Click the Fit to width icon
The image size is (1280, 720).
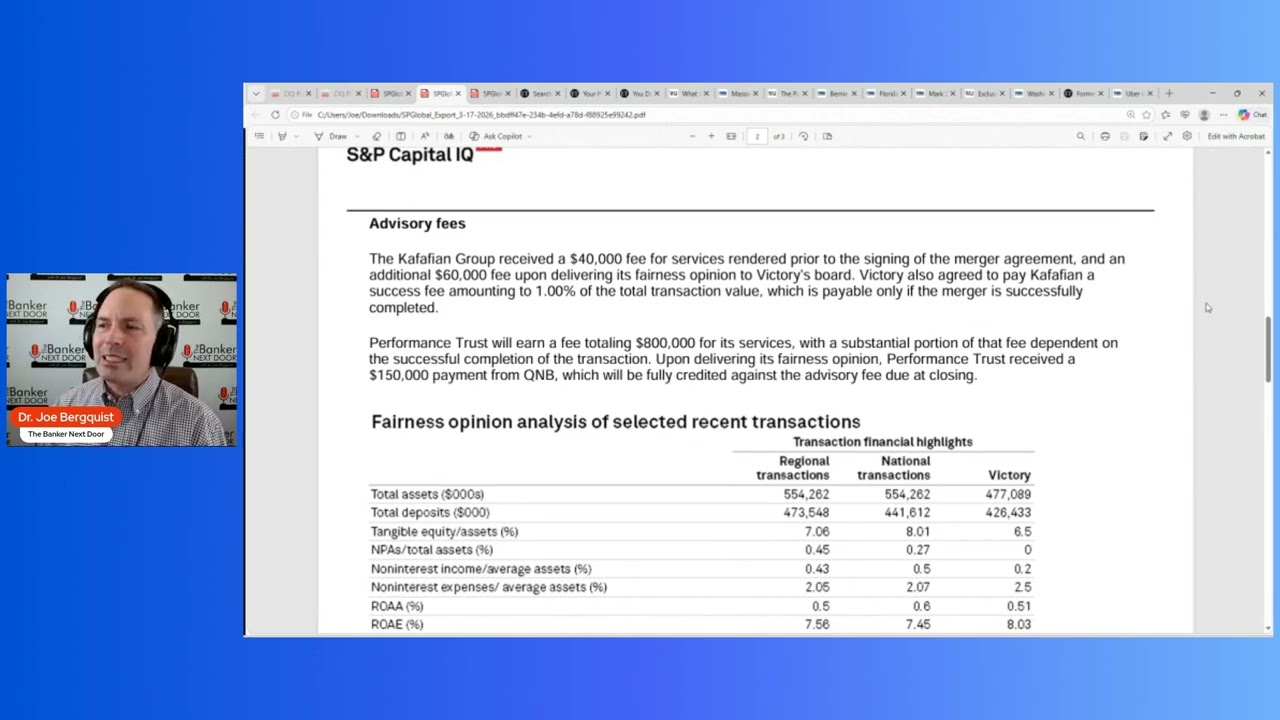coord(731,136)
